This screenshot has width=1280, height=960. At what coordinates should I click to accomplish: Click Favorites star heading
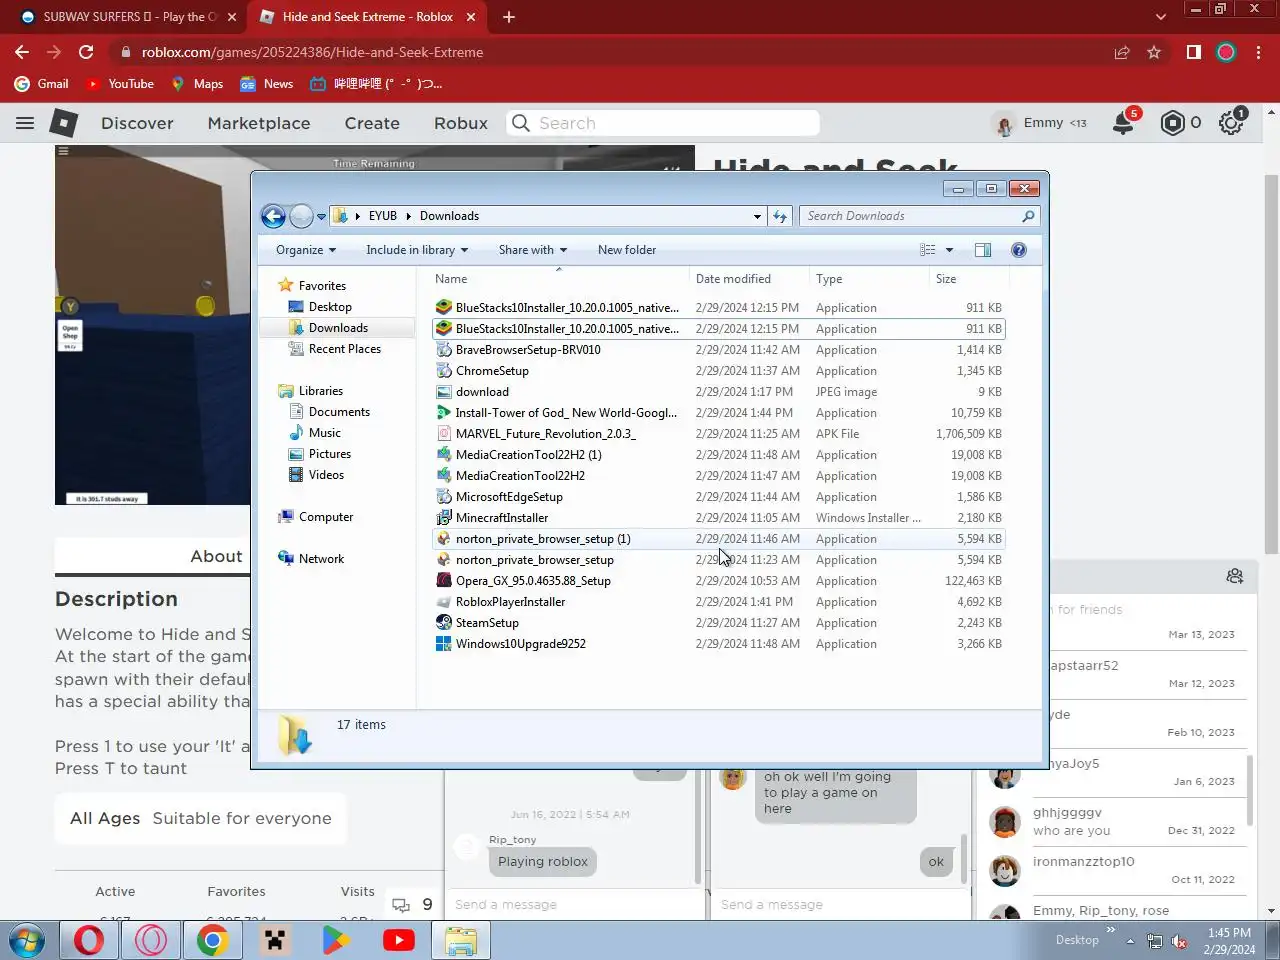(322, 286)
